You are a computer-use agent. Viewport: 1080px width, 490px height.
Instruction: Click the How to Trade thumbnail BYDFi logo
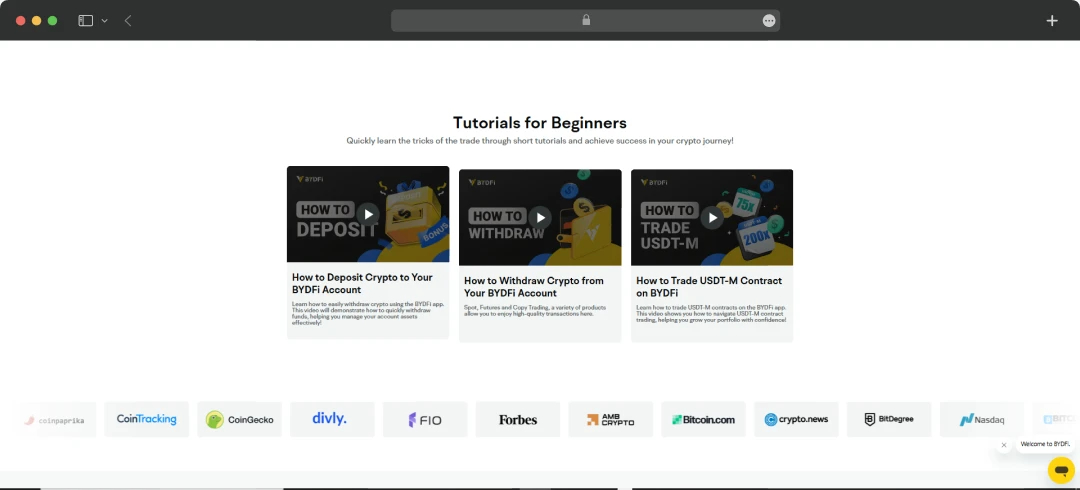click(654, 182)
